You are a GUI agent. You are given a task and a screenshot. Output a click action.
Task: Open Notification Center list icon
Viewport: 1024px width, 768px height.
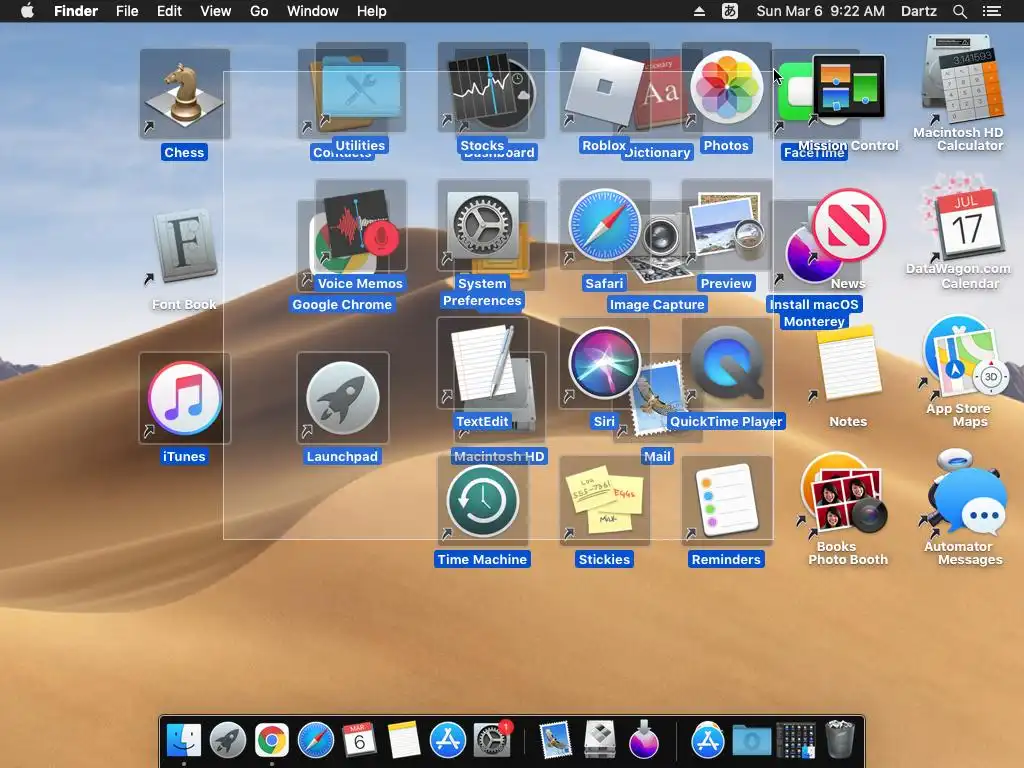992,11
